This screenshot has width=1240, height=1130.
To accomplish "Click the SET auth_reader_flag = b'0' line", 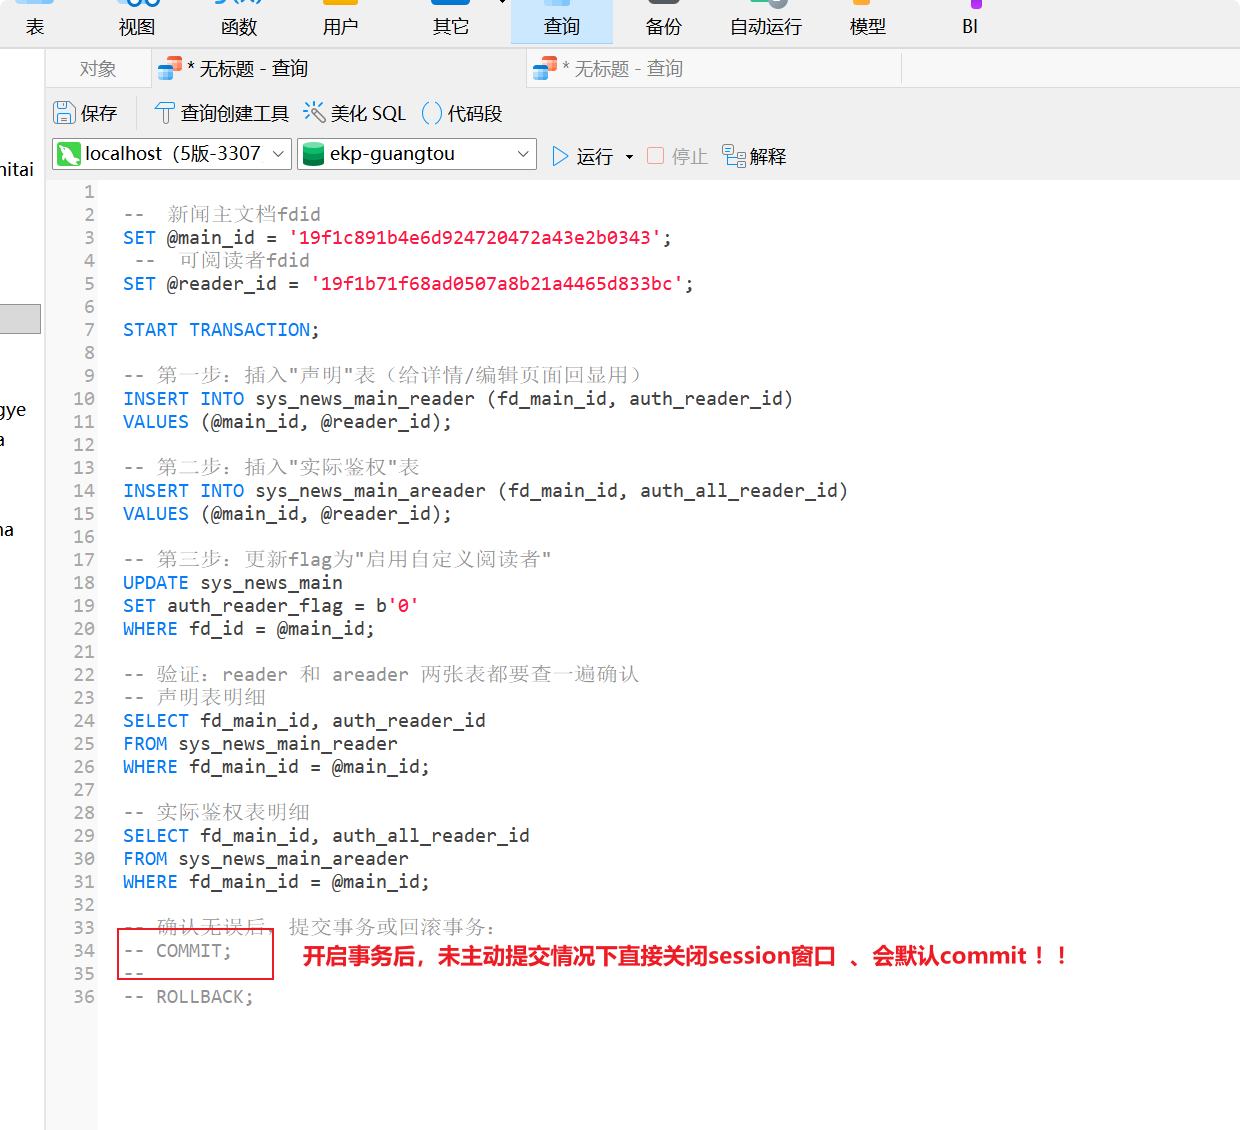I will click(x=271, y=606).
